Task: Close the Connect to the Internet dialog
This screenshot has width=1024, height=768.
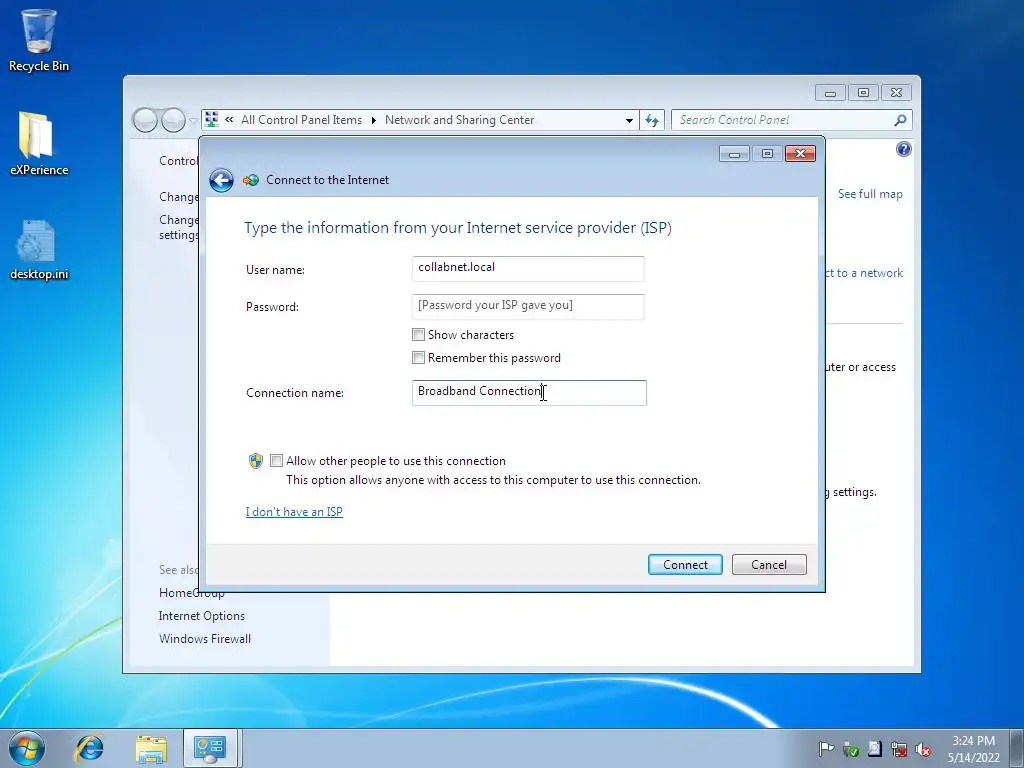Action: (x=800, y=153)
